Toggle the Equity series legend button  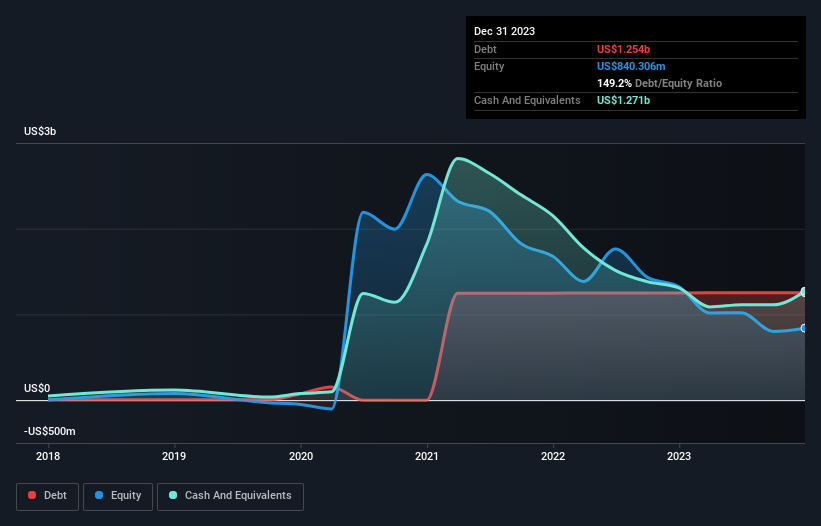tap(118, 496)
